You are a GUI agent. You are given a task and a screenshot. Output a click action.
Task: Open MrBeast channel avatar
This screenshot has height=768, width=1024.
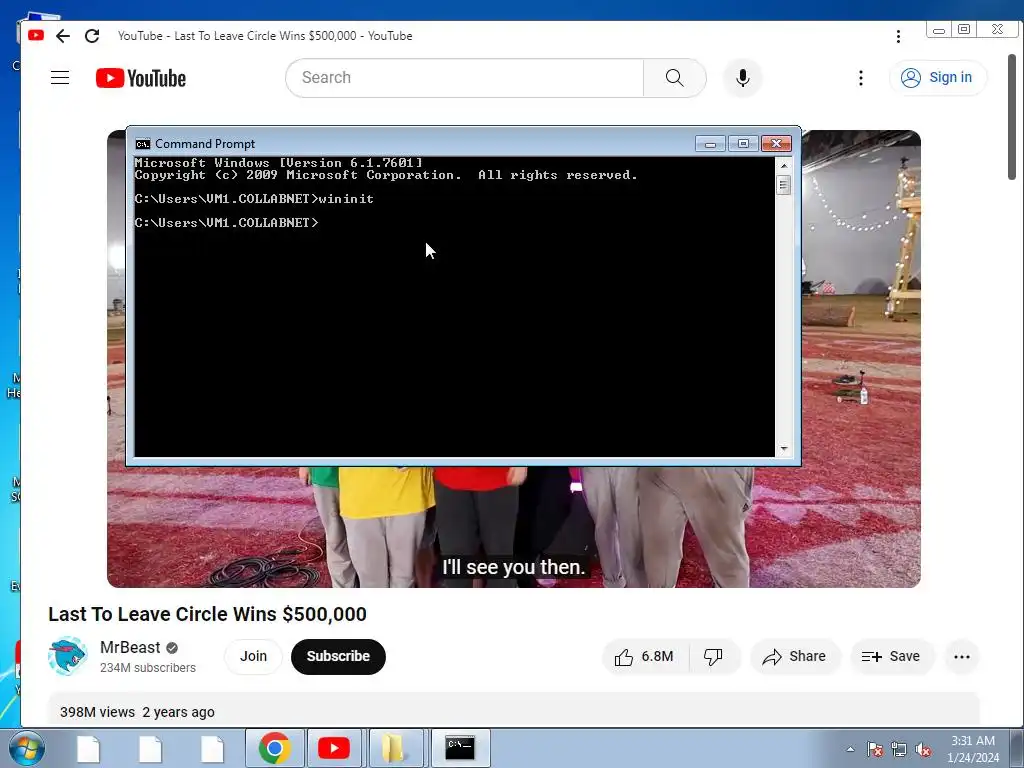point(68,656)
